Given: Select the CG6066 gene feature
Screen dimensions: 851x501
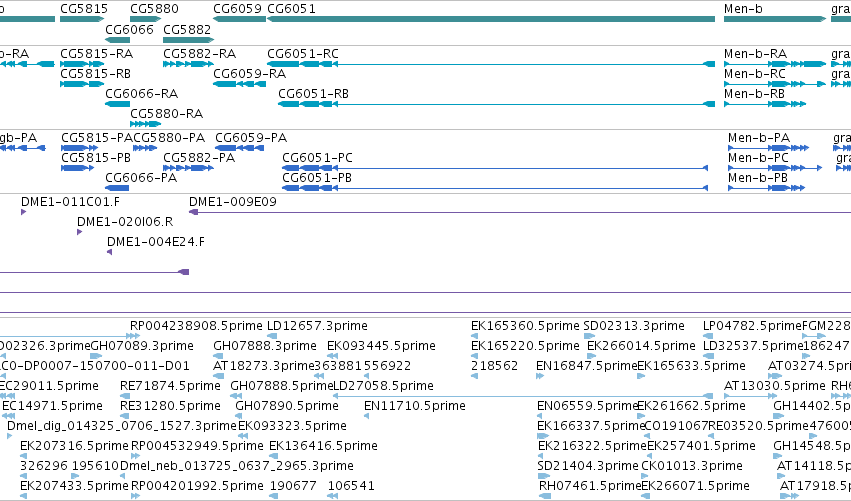Looking at the screenshot, I should click(117, 40).
